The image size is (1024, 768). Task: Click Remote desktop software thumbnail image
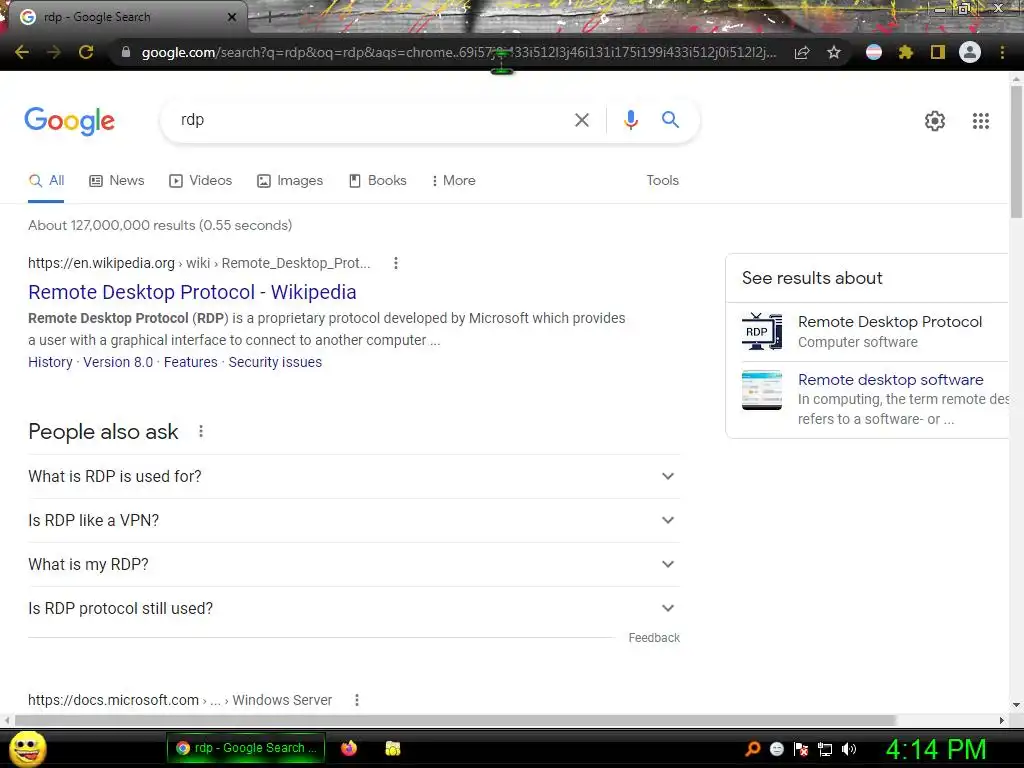[761, 391]
